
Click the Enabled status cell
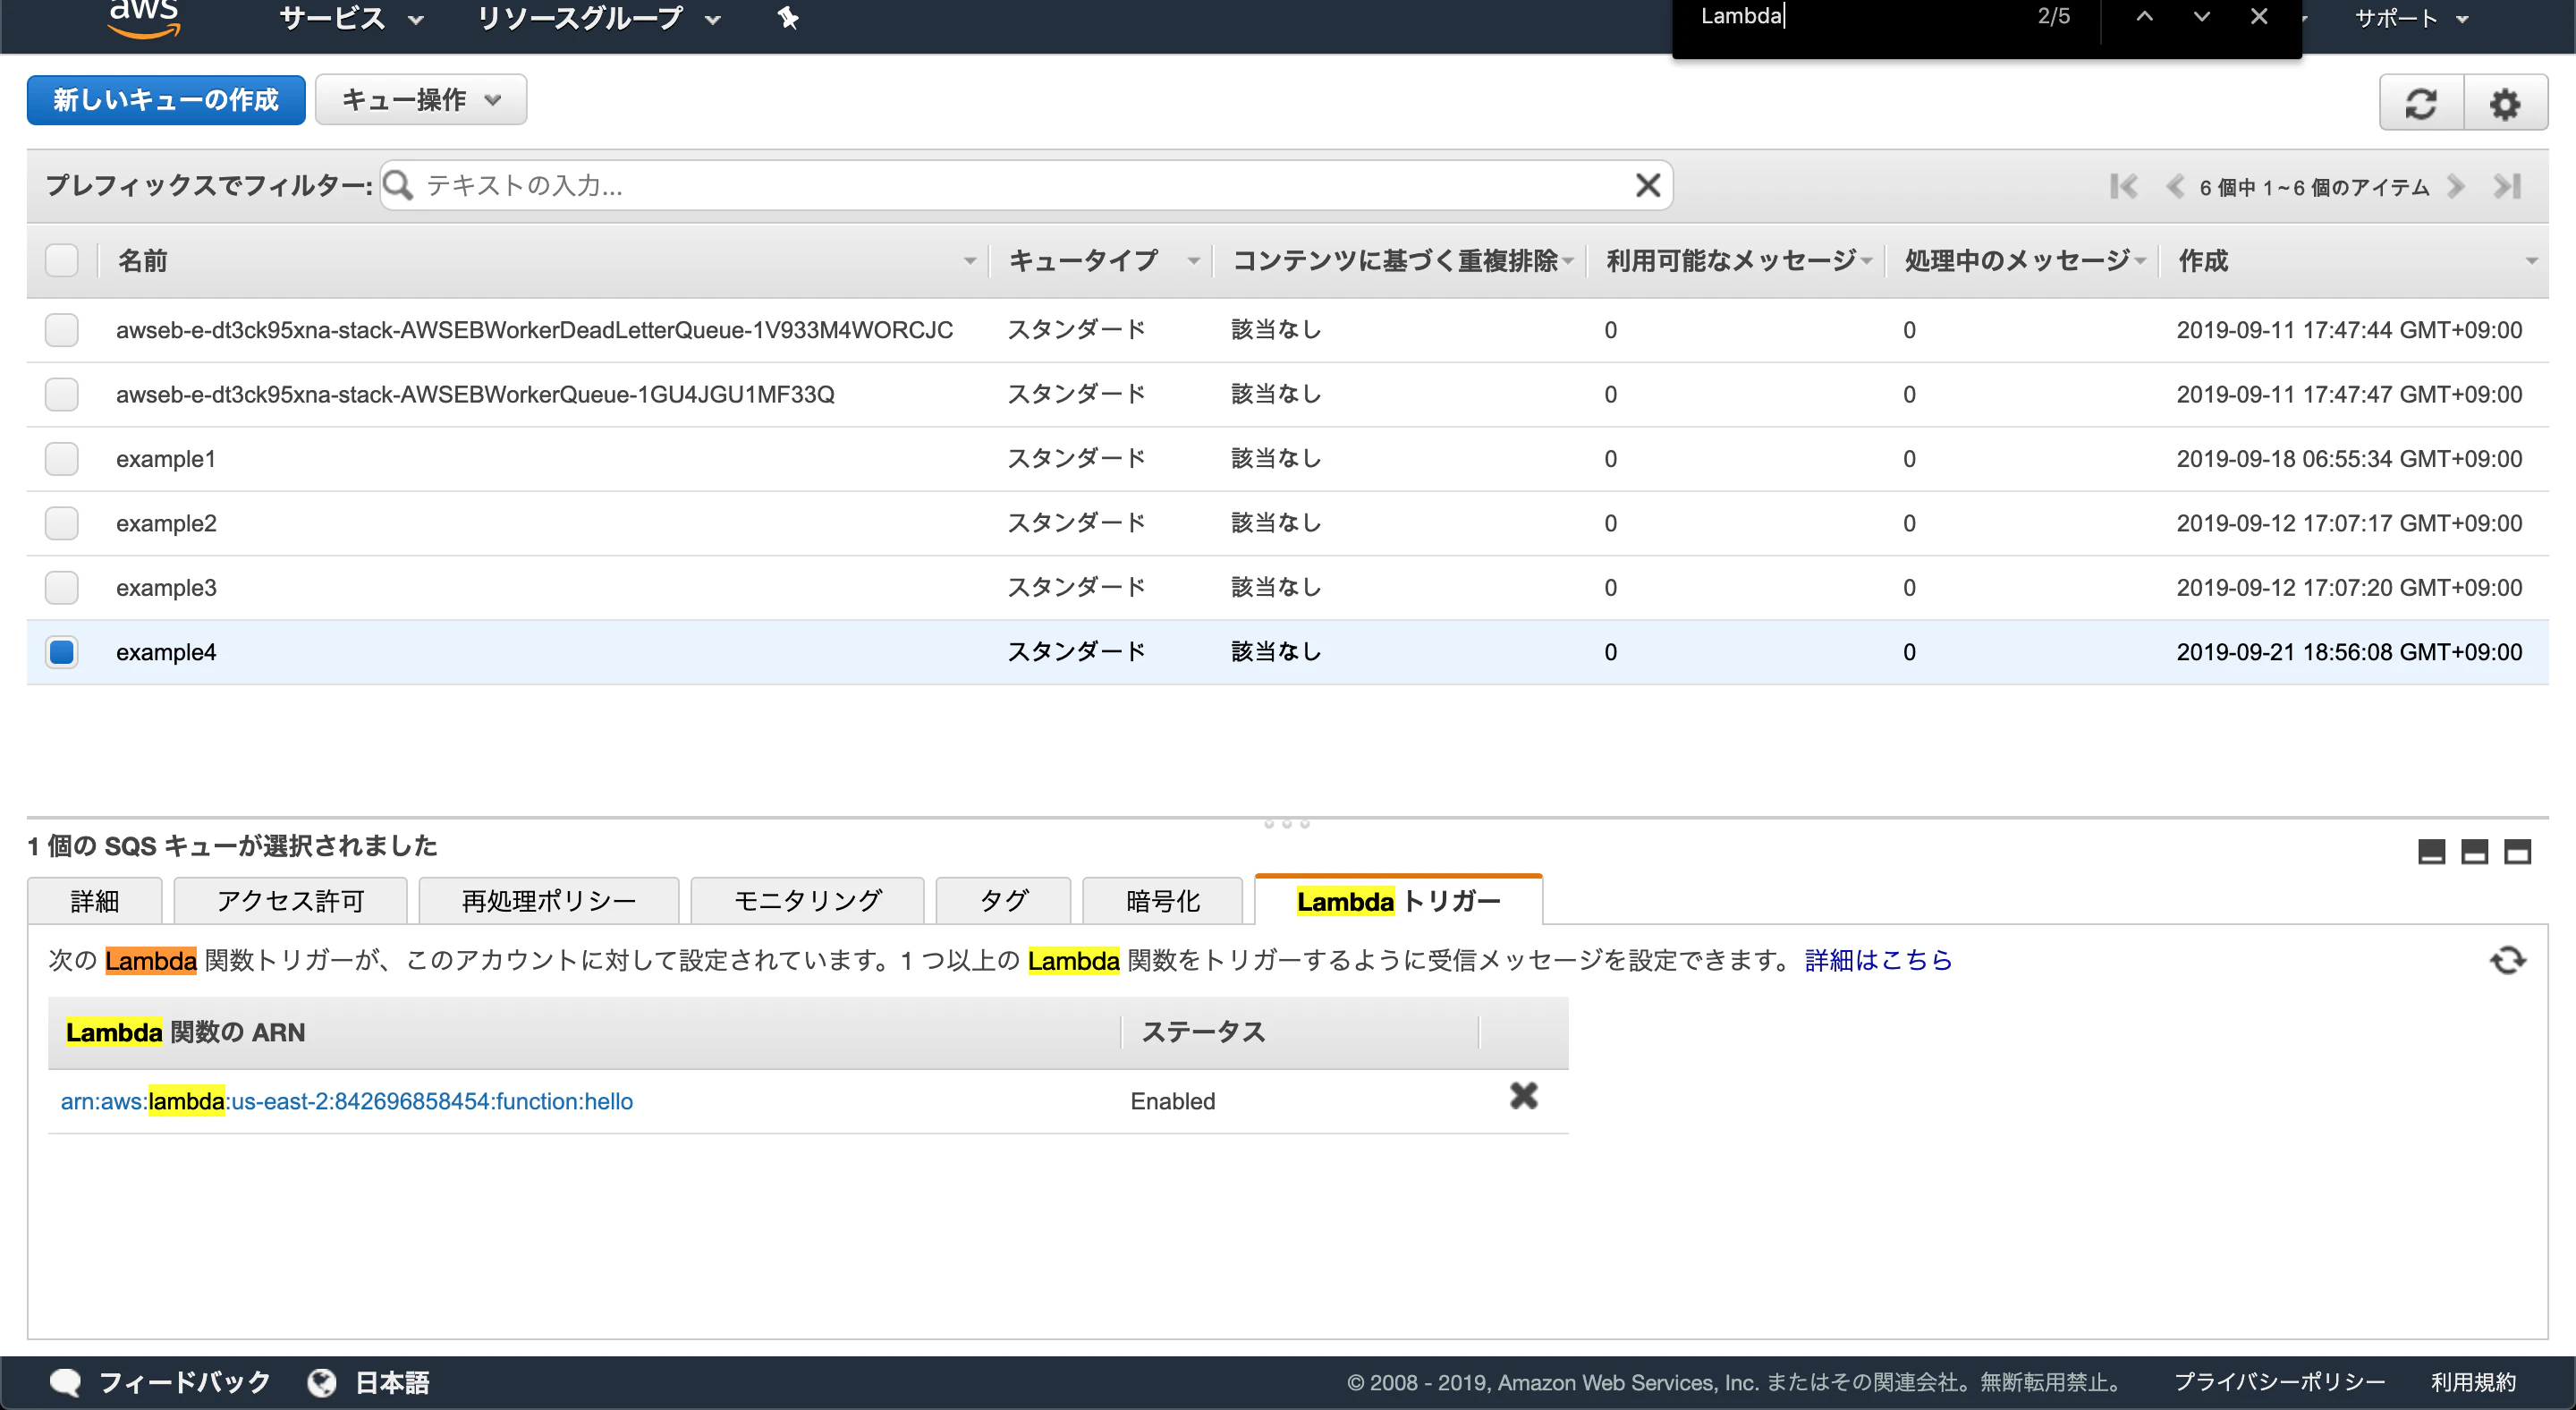1173,1101
